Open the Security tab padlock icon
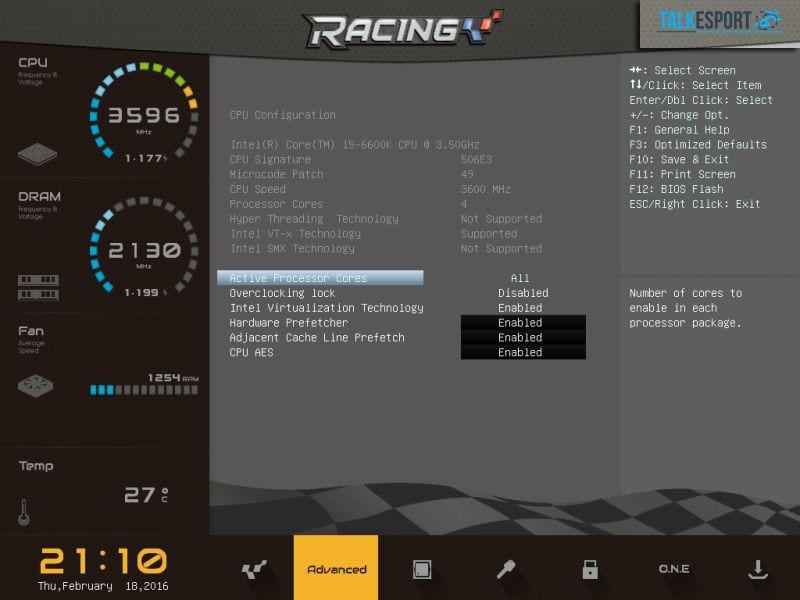Image resolution: width=800 pixels, height=600 pixels. click(590, 569)
